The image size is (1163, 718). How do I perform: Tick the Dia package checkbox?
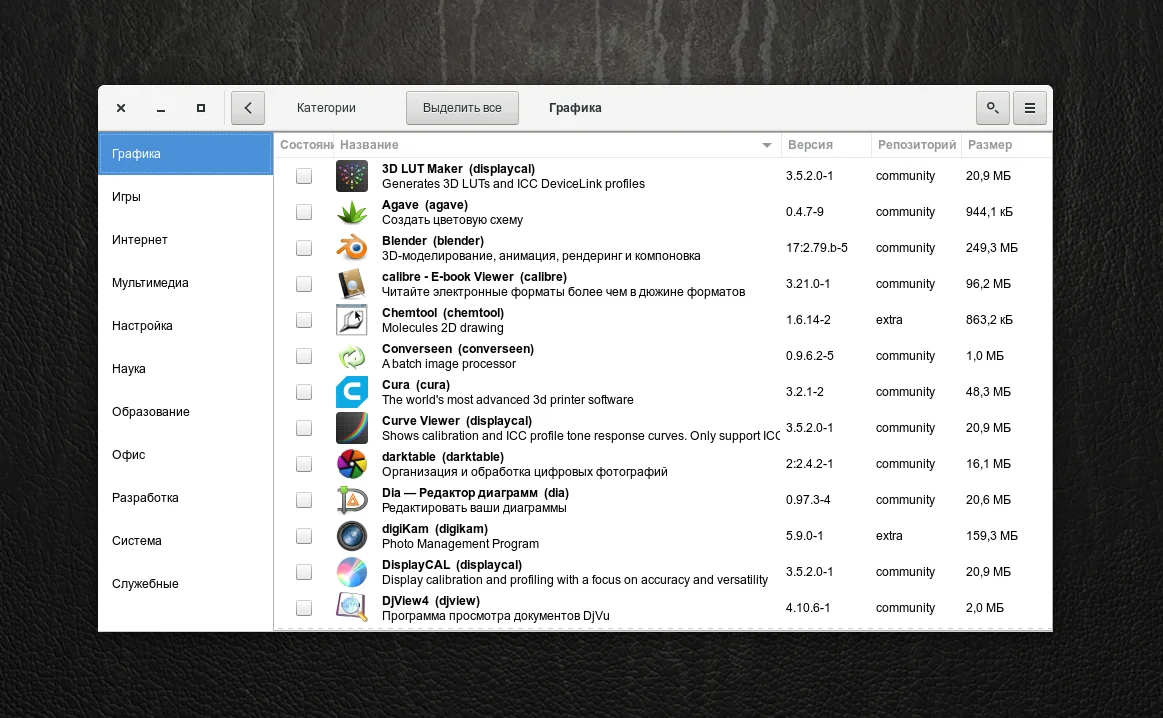click(304, 500)
